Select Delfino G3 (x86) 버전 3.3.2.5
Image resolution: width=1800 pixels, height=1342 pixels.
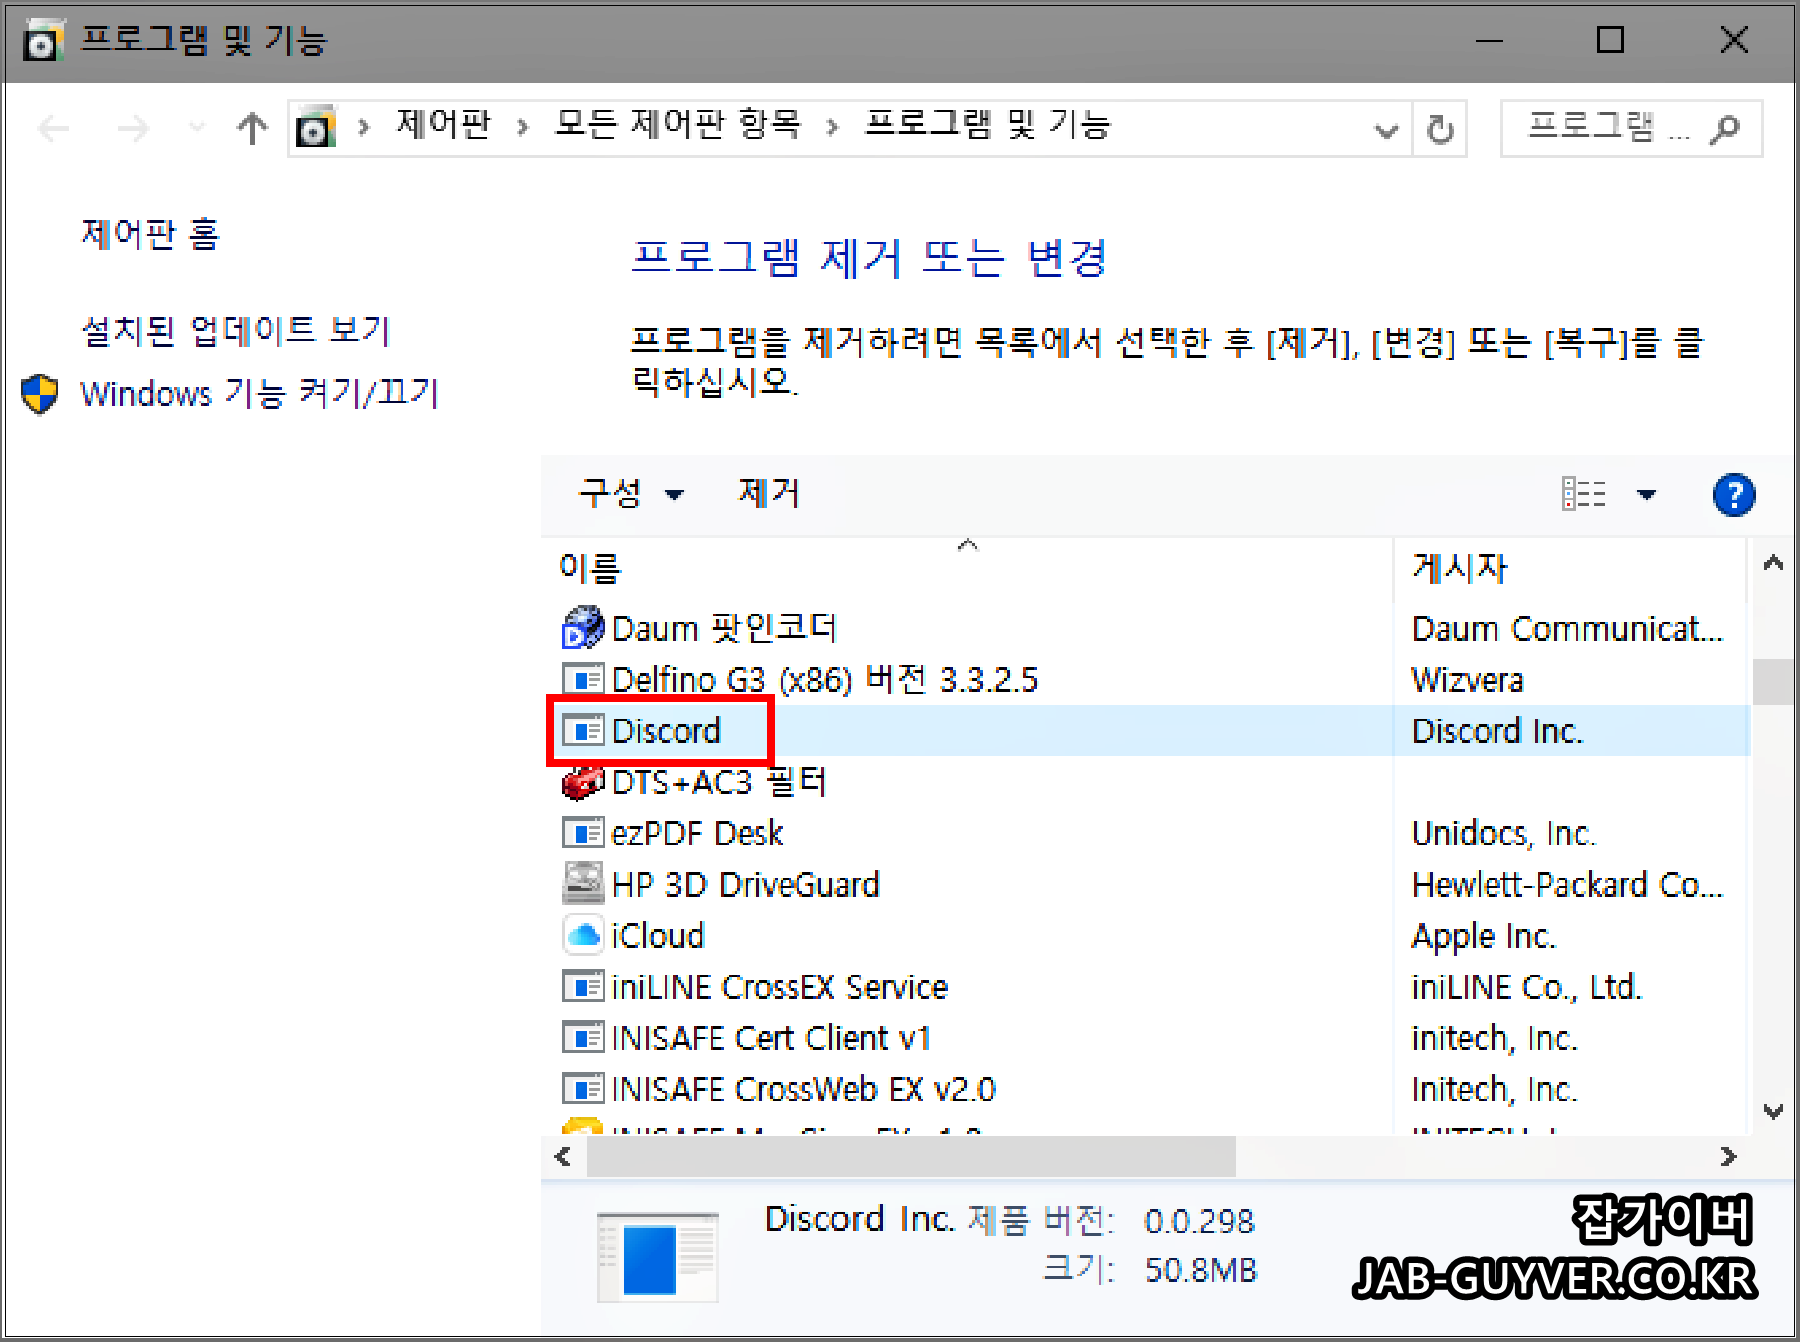tap(825, 680)
